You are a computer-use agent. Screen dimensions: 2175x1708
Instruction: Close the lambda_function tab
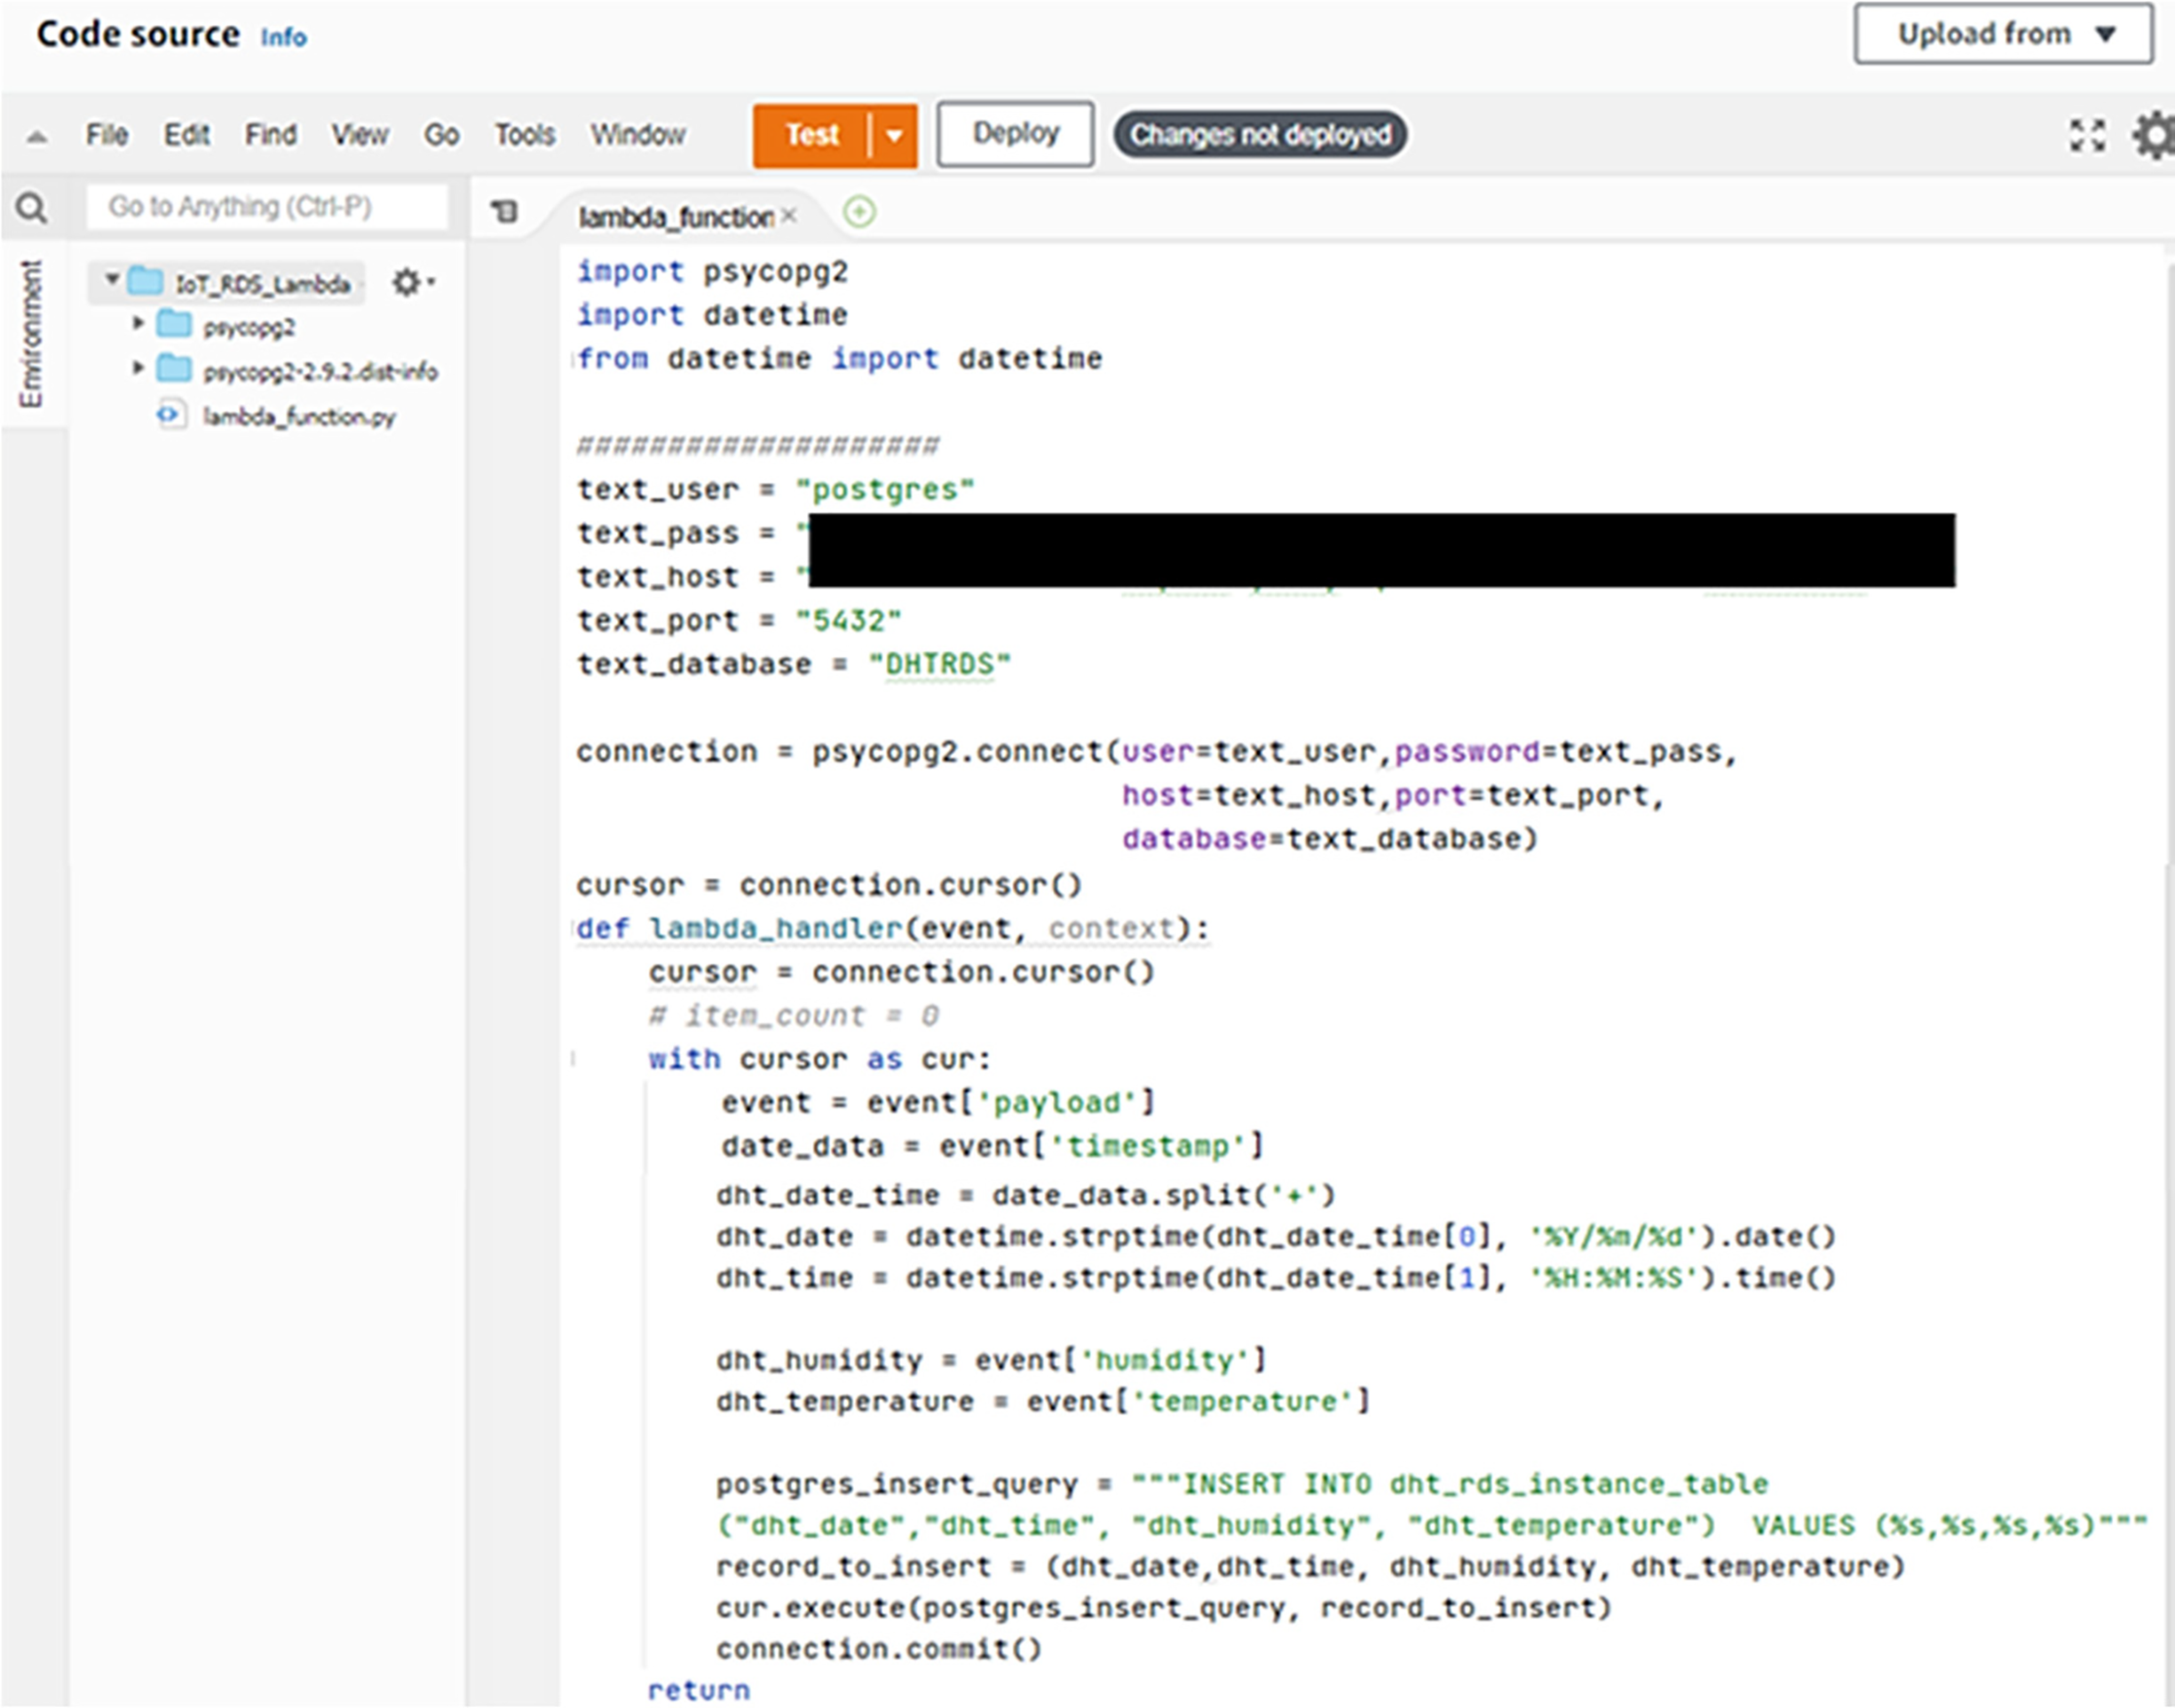tap(790, 215)
